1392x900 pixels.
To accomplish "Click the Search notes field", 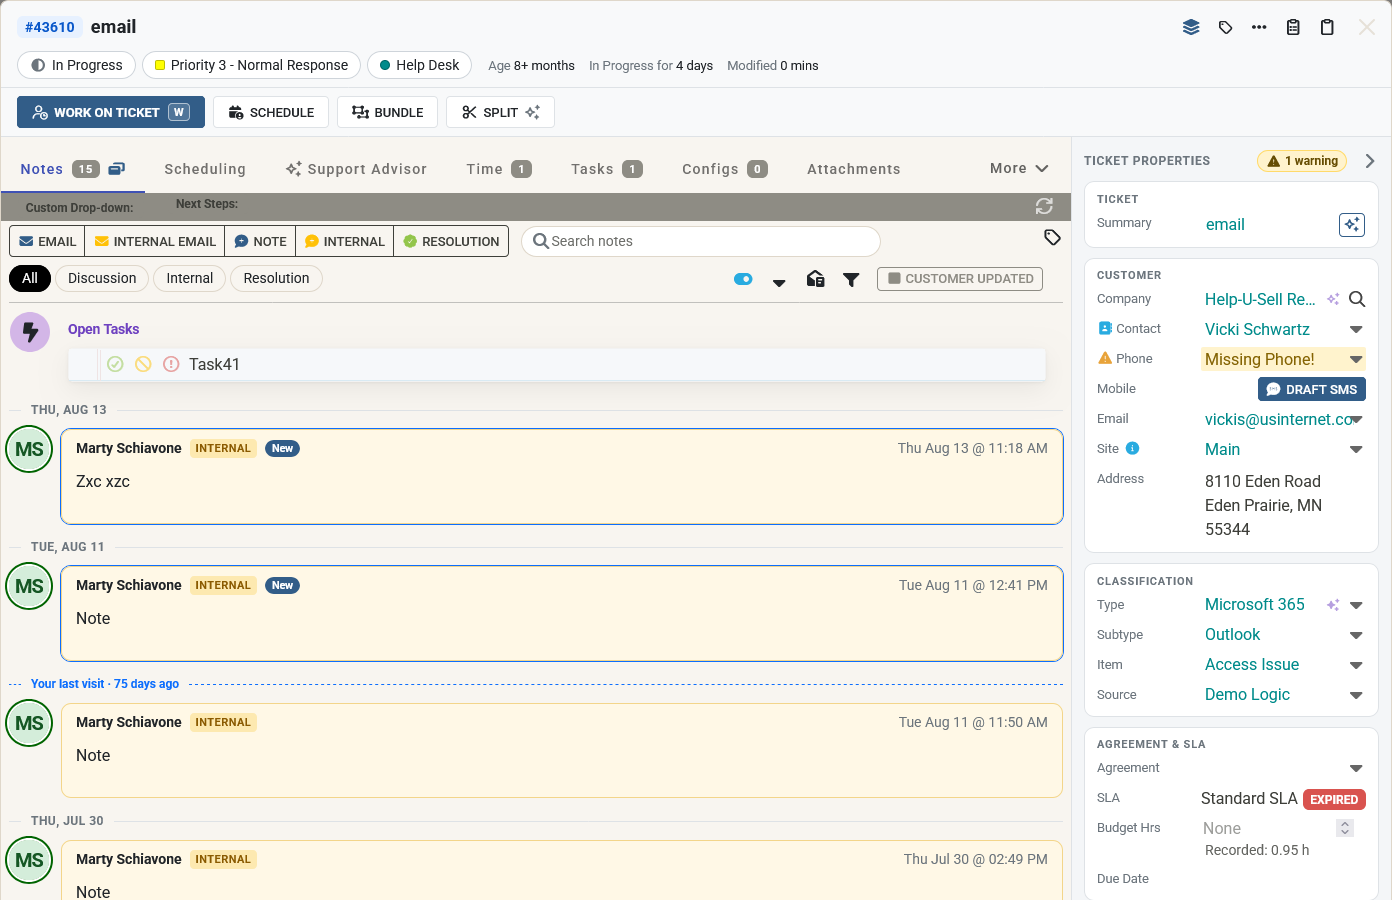I will point(701,241).
